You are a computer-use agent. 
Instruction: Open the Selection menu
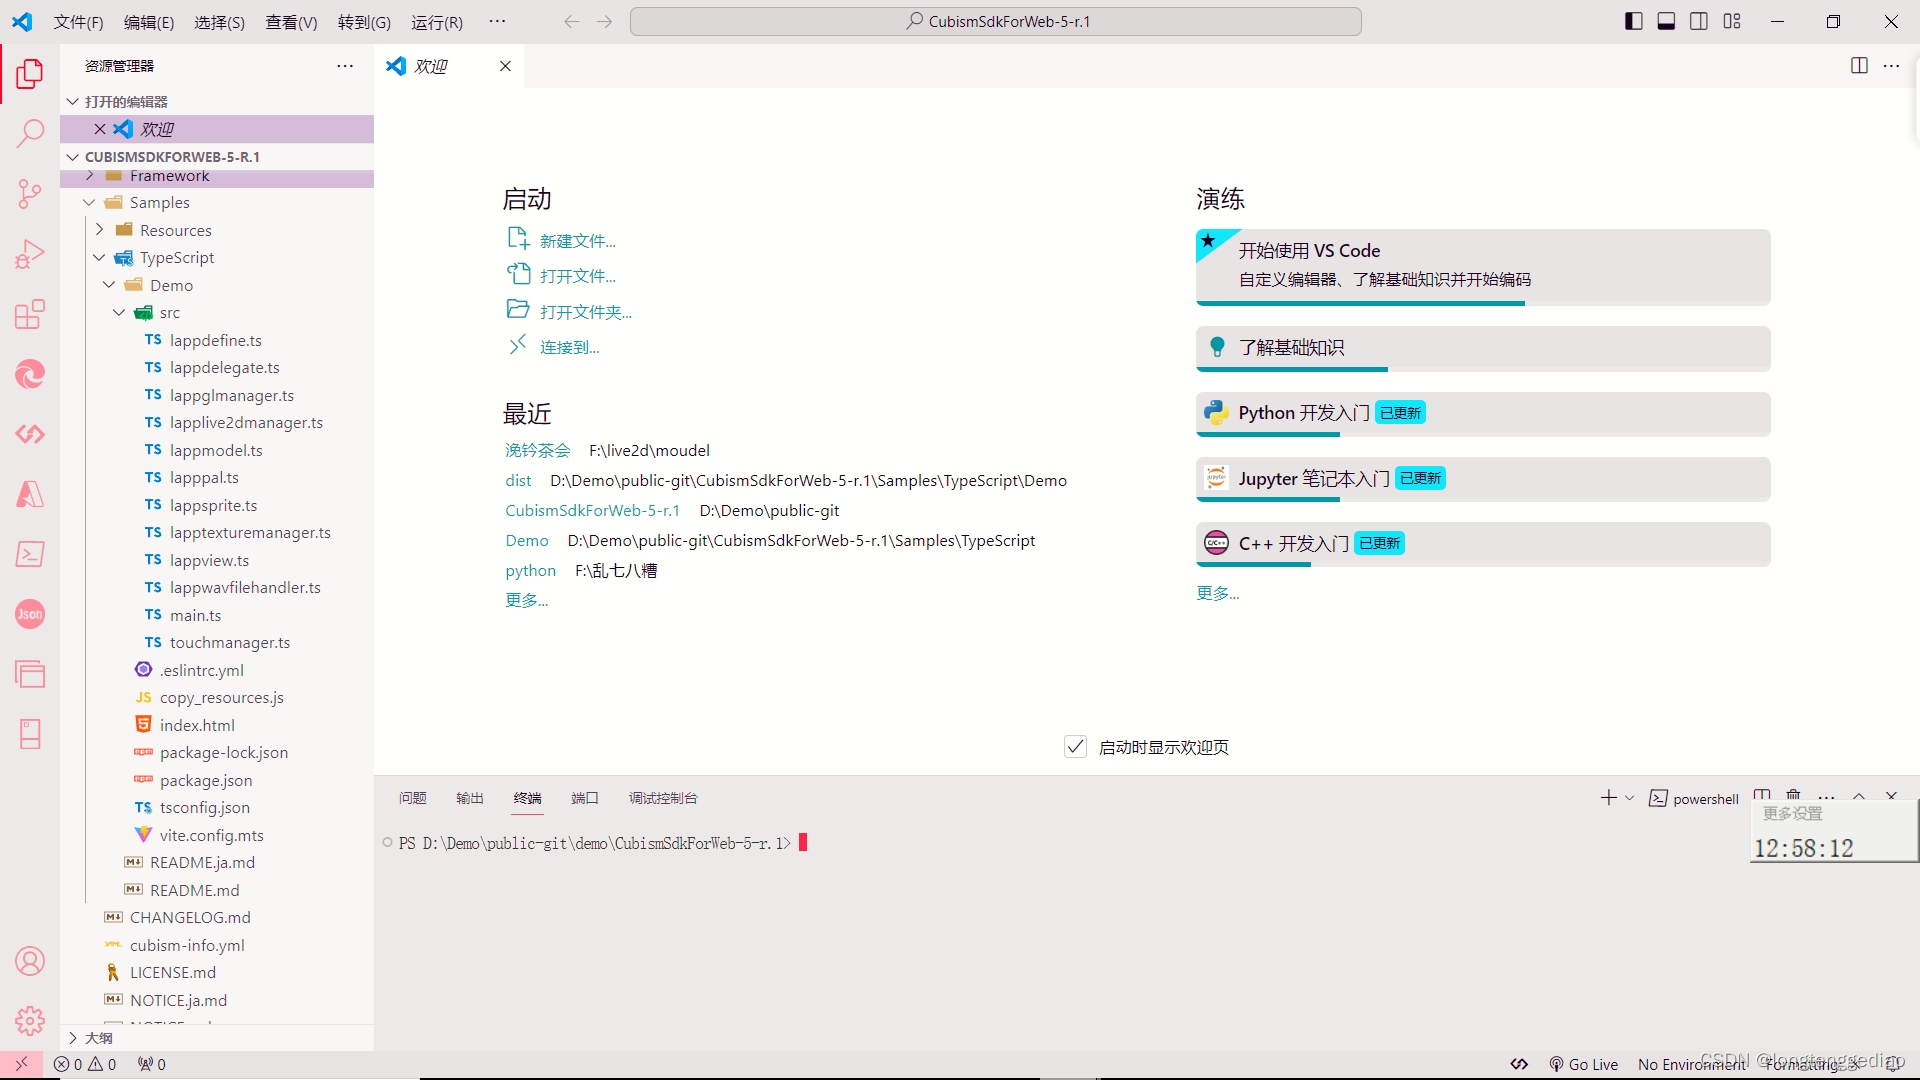220,22
